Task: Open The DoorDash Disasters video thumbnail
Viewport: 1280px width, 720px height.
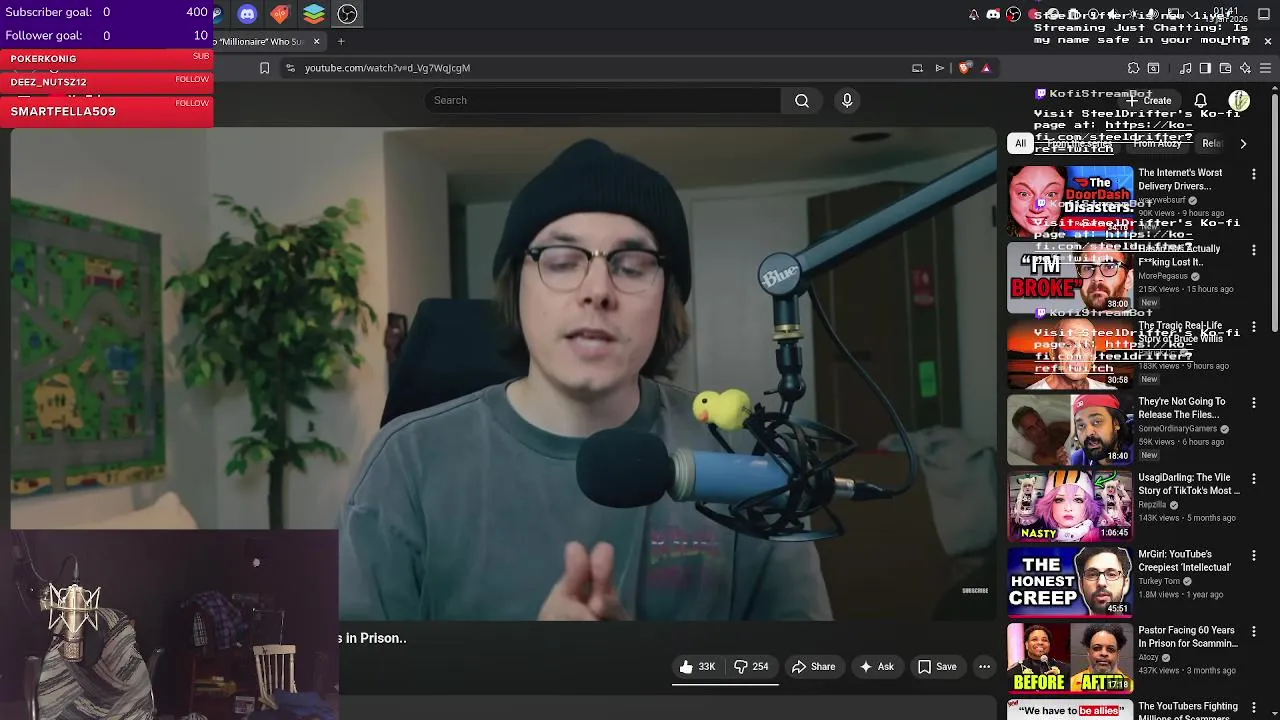Action: click(1070, 202)
